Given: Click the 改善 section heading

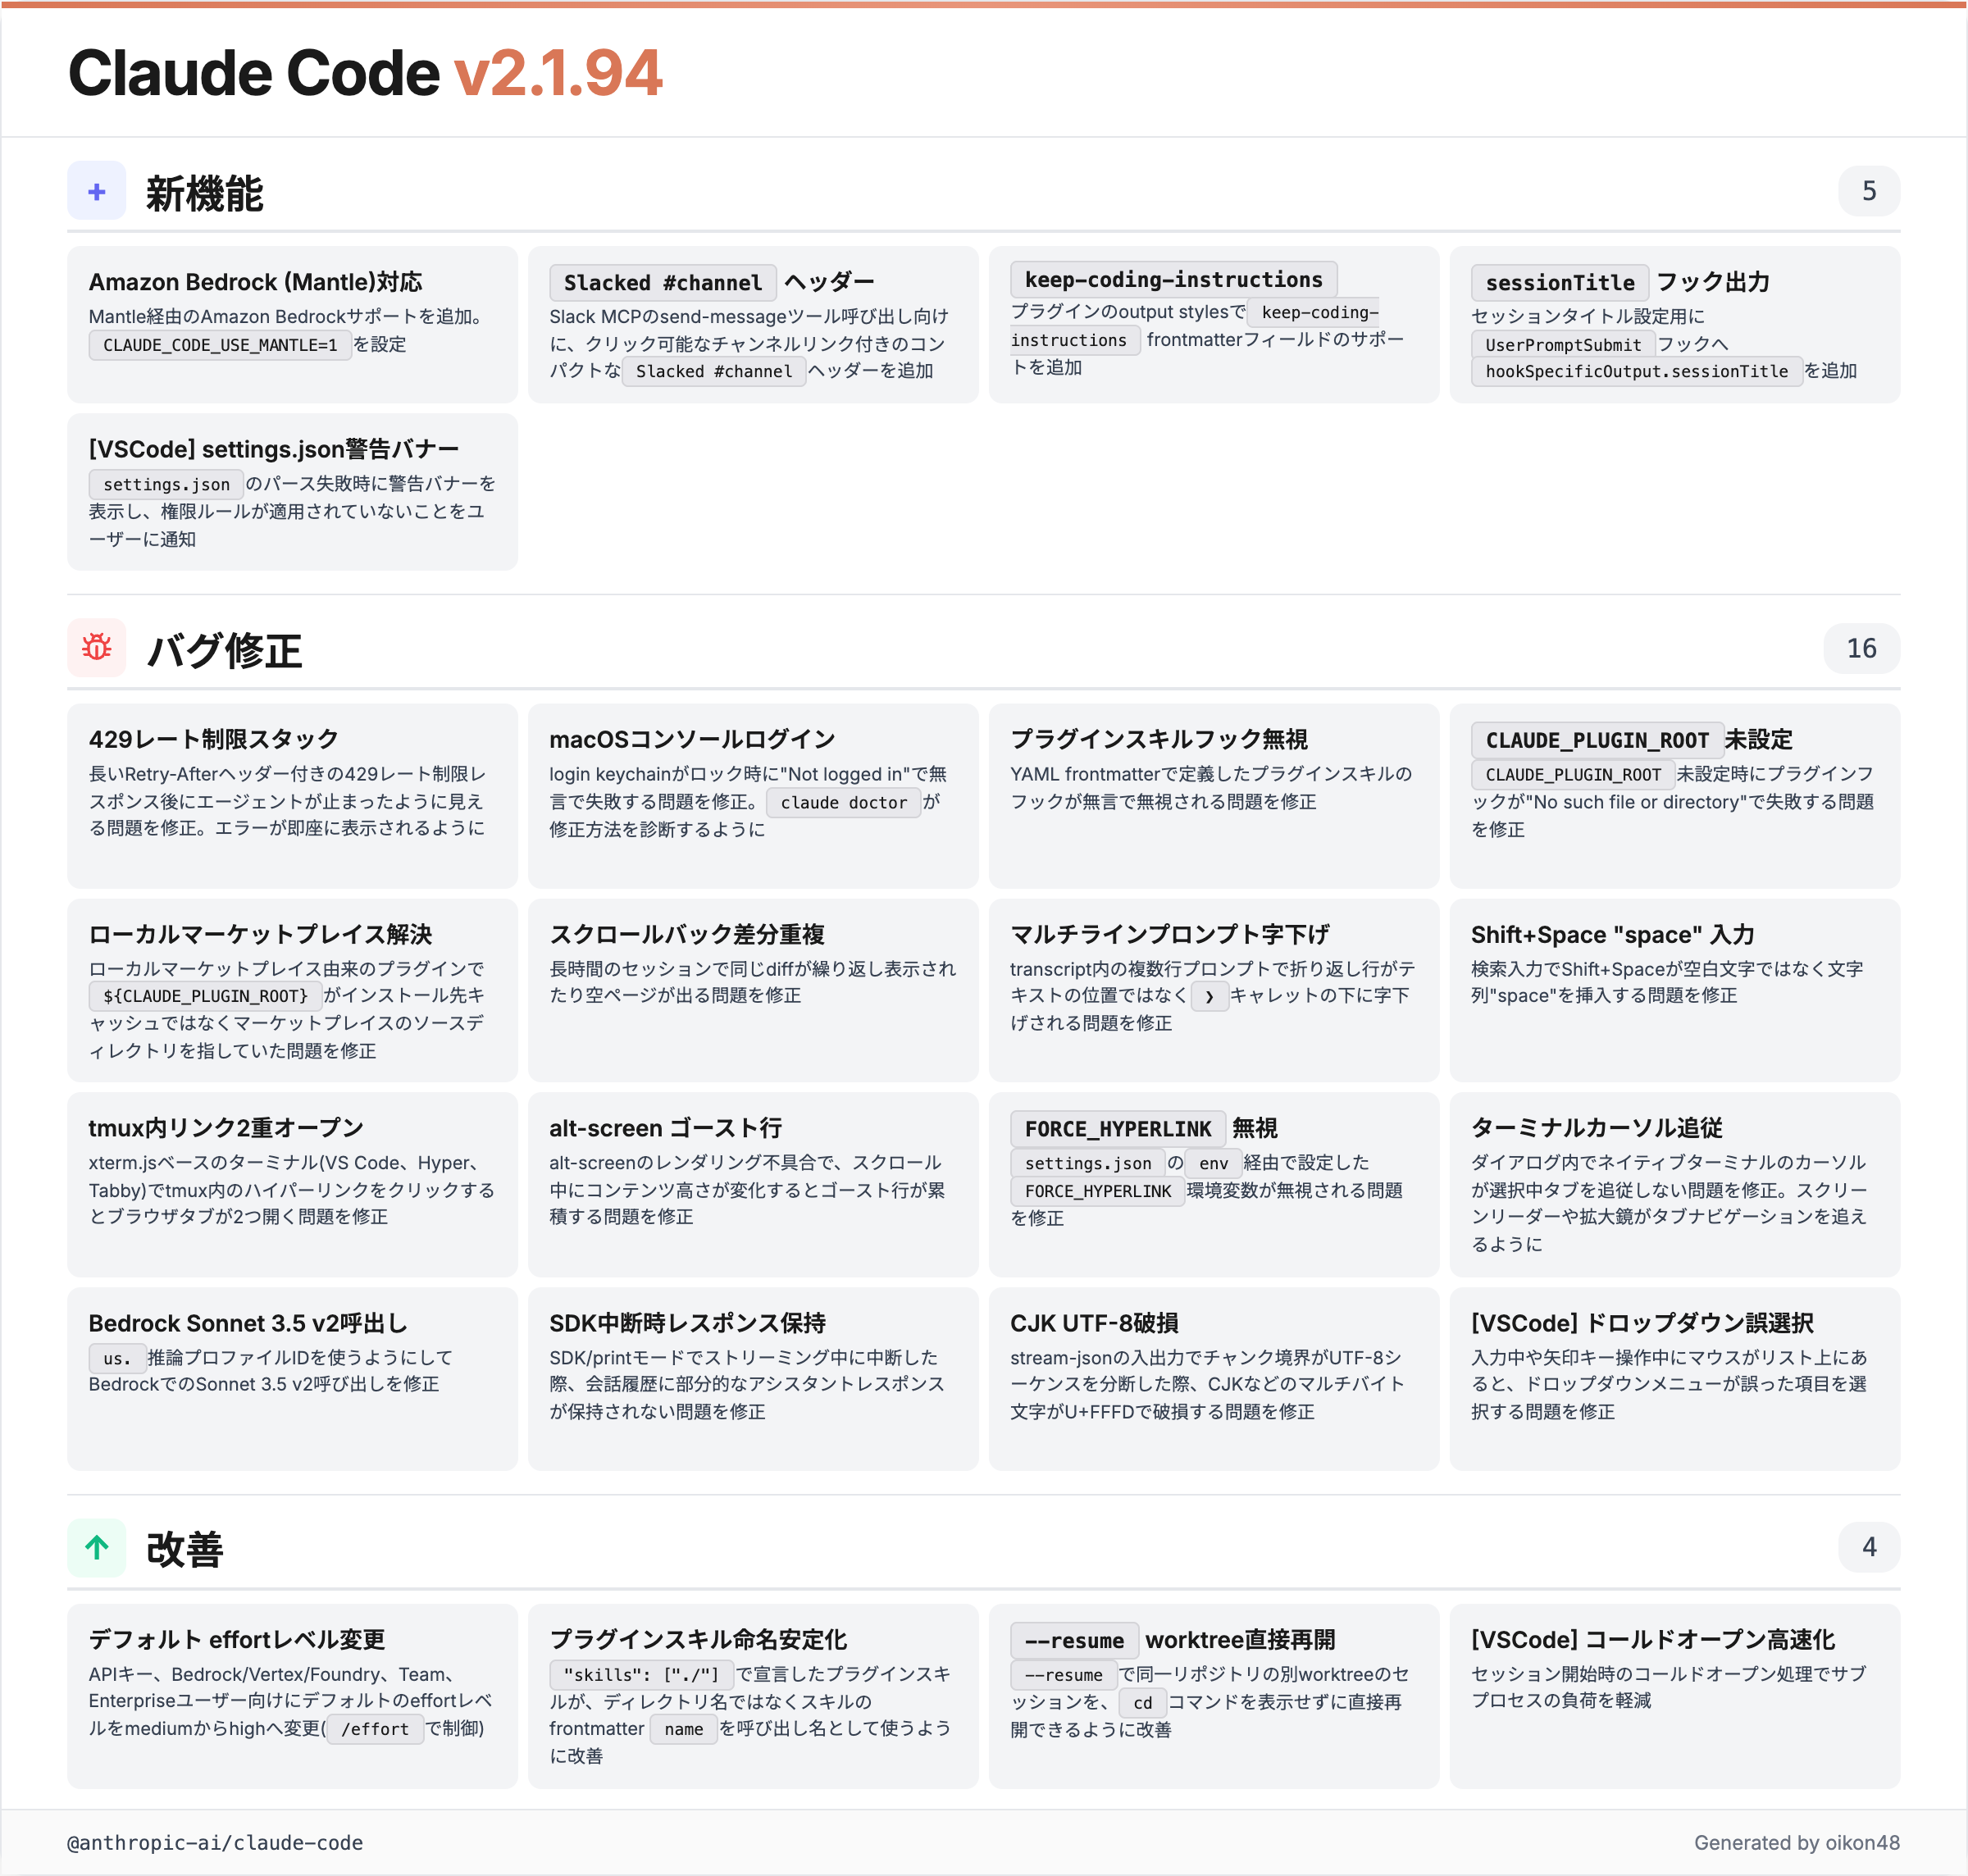Looking at the screenshot, I should (x=184, y=1549).
